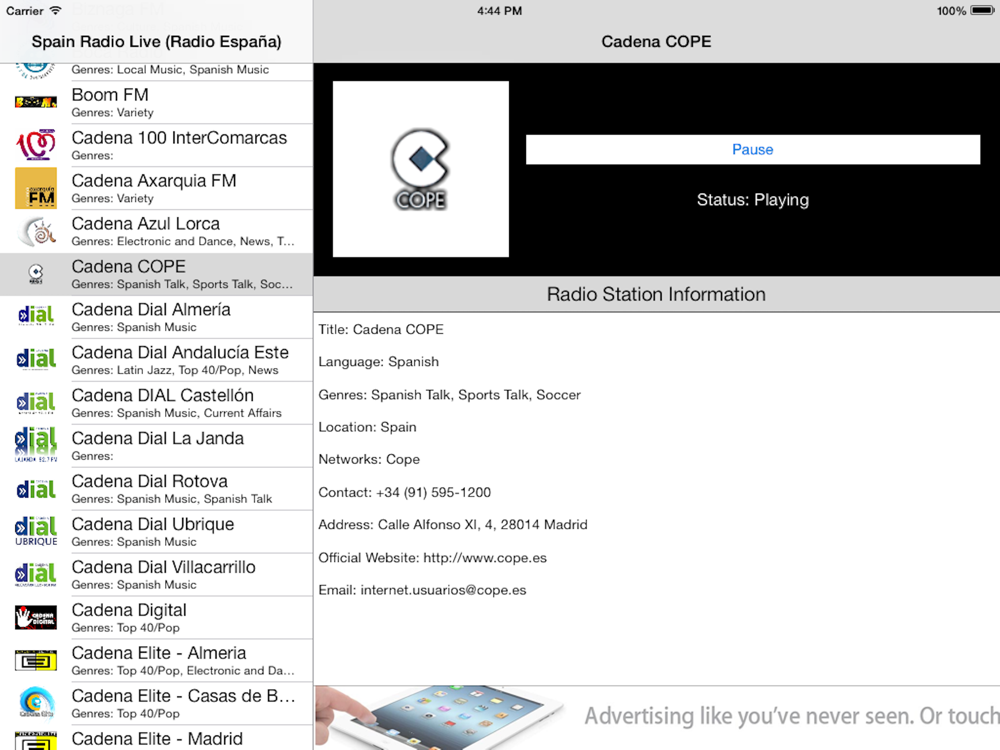Select Cadena DIAL Castellón station
The height and width of the screenshot is (750, 1000).
[156, 403]
